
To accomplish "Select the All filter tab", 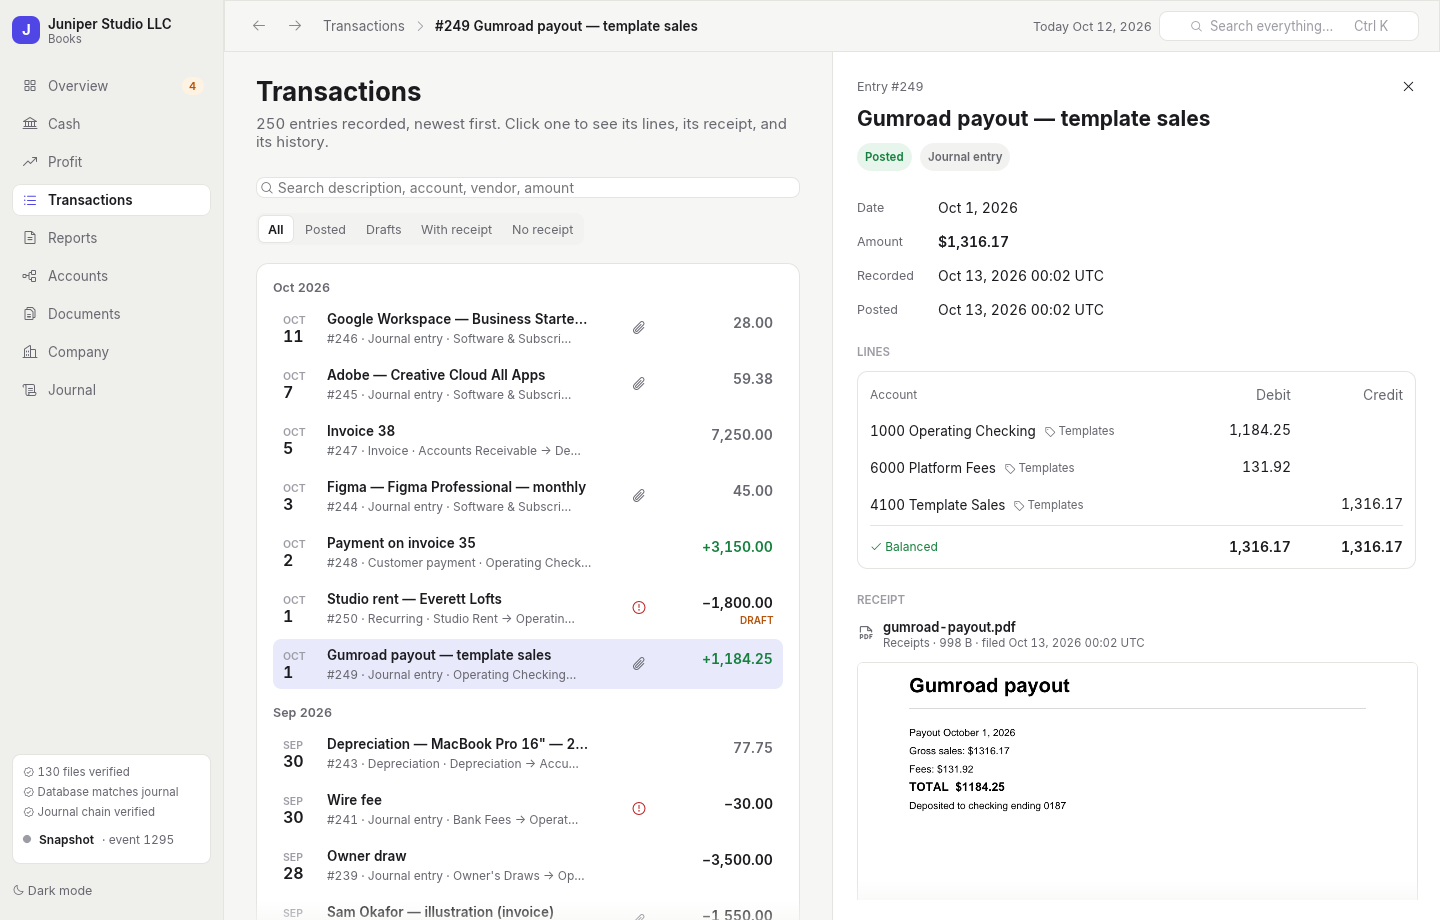I will [276, 230].
